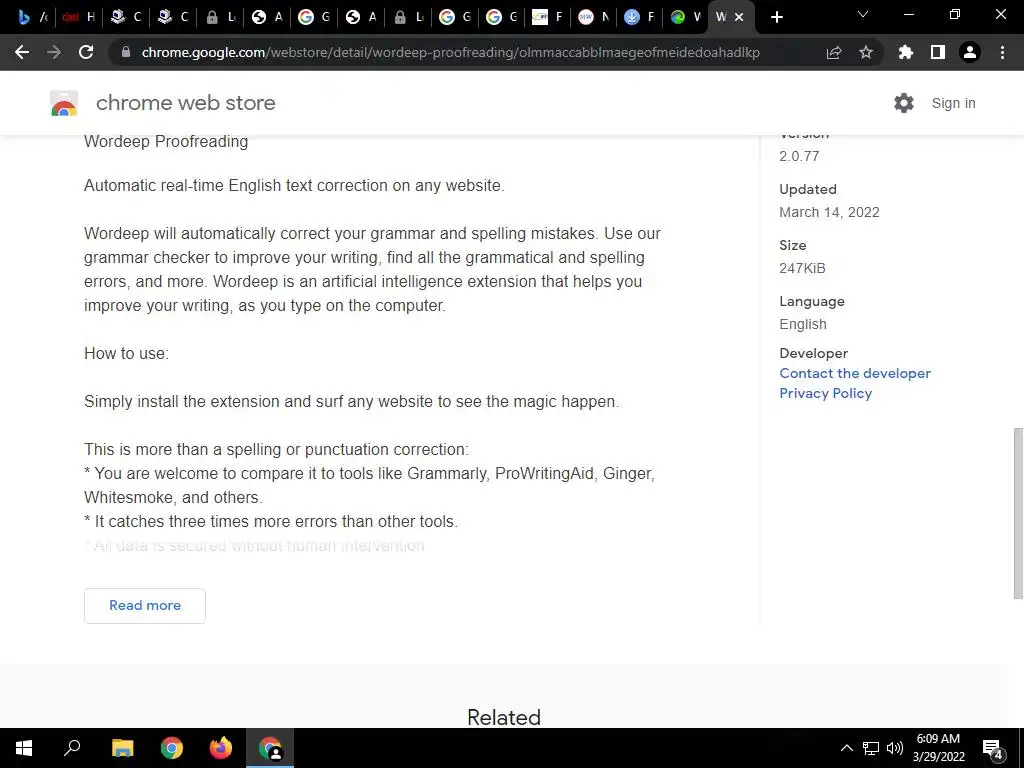
Task: Open File Explorer from taskbar
Action: 122,748
